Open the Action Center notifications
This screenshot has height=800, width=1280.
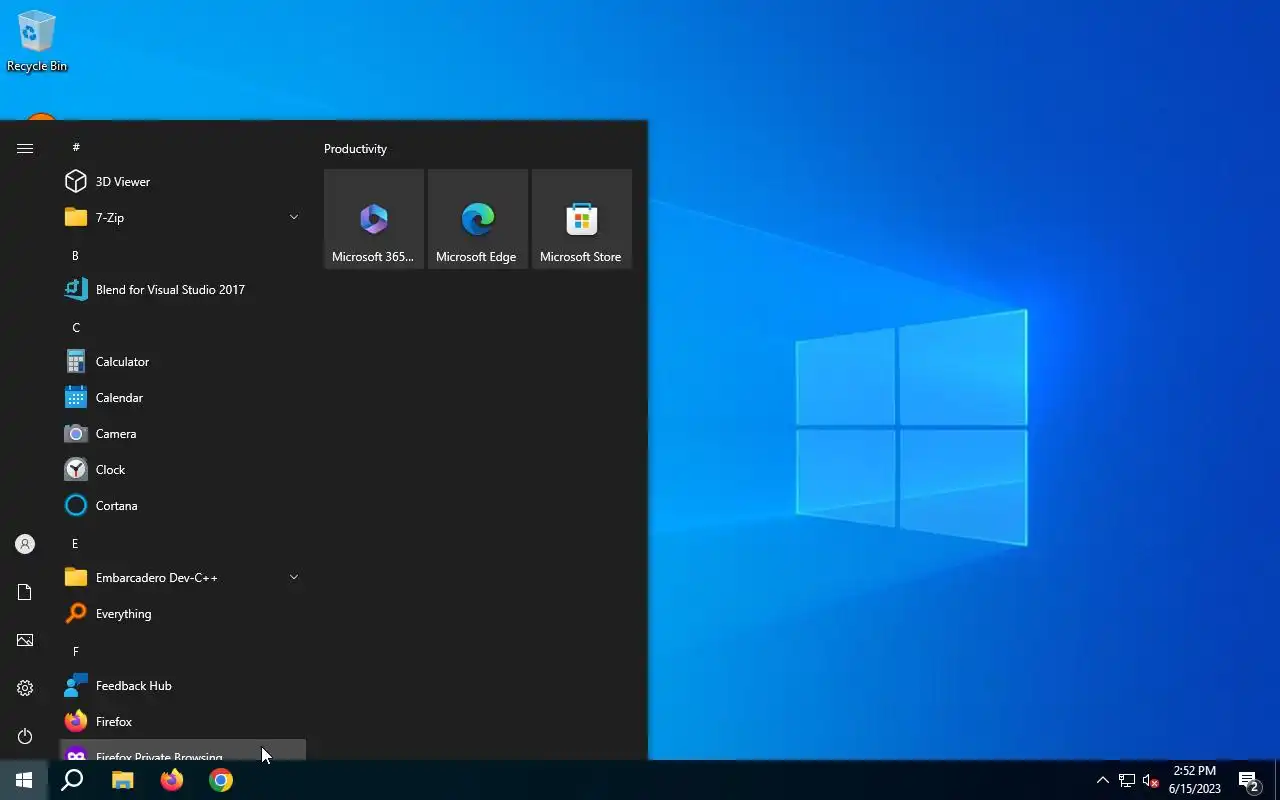[x=1249, y=780]
